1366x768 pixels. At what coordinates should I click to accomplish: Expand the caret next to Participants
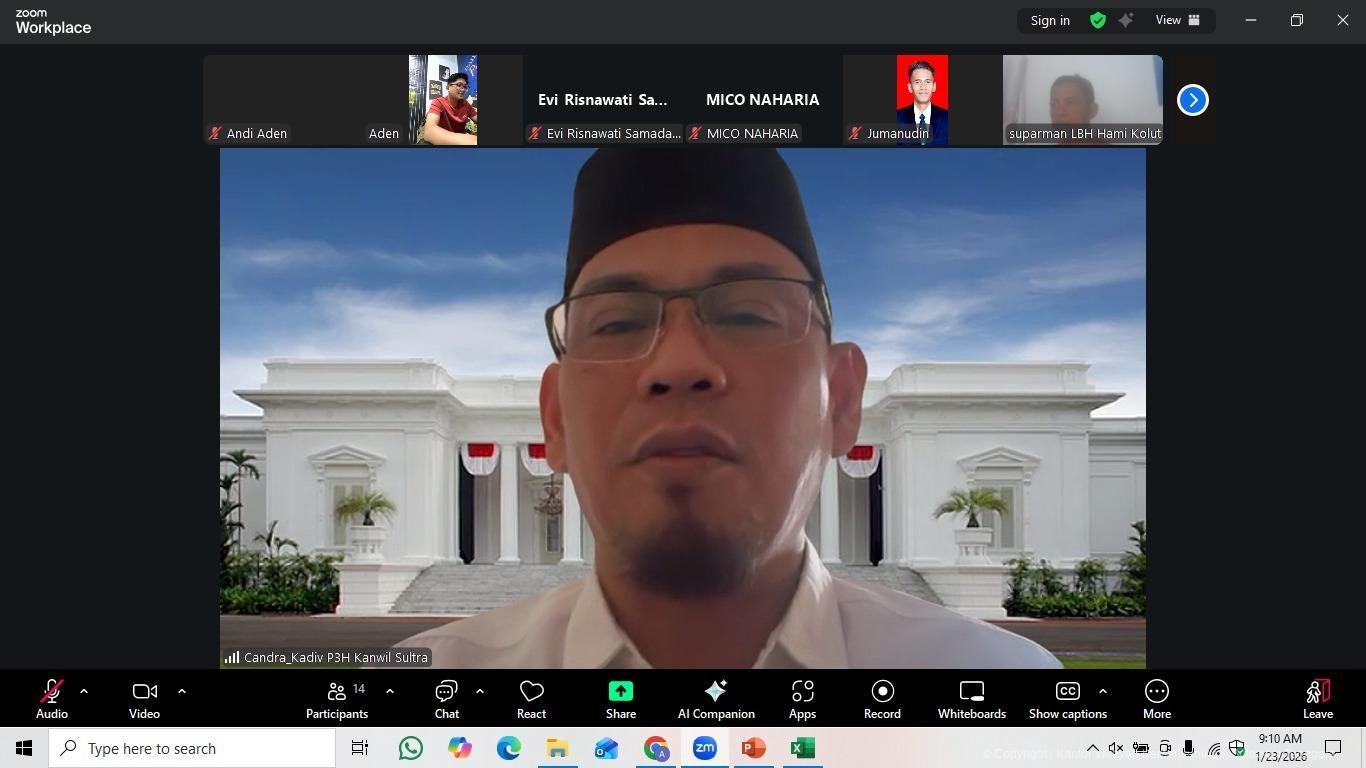tap(390, 691)
